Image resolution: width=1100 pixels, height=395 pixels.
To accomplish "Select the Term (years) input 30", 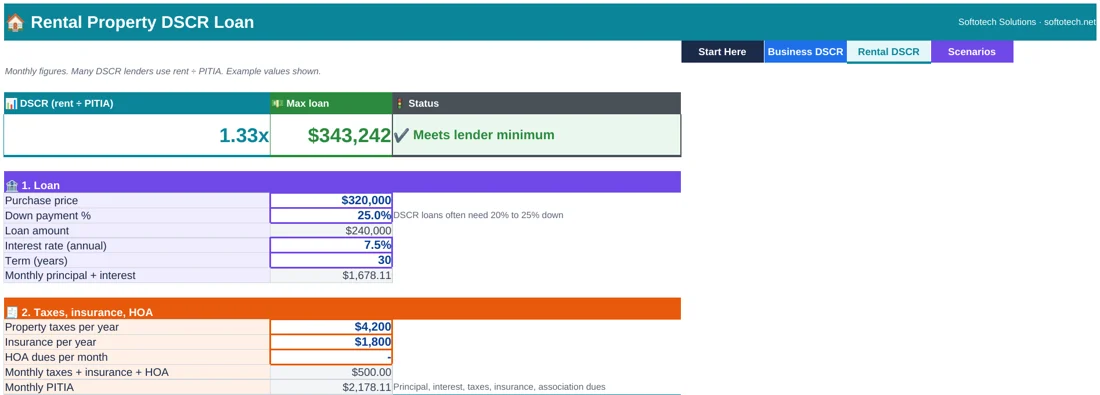I will point(331,260).
